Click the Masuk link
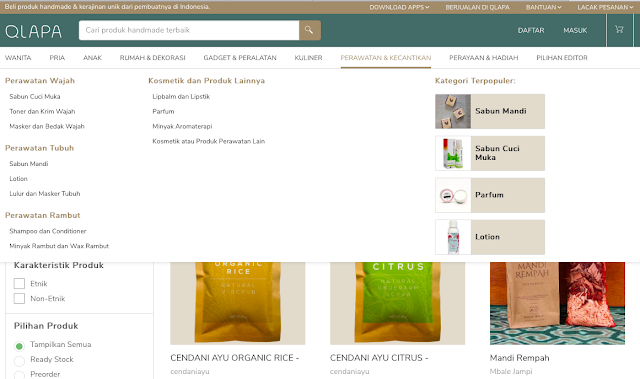Image resolution: width=640 pixels, height=379 pixels. coord(575,31)
